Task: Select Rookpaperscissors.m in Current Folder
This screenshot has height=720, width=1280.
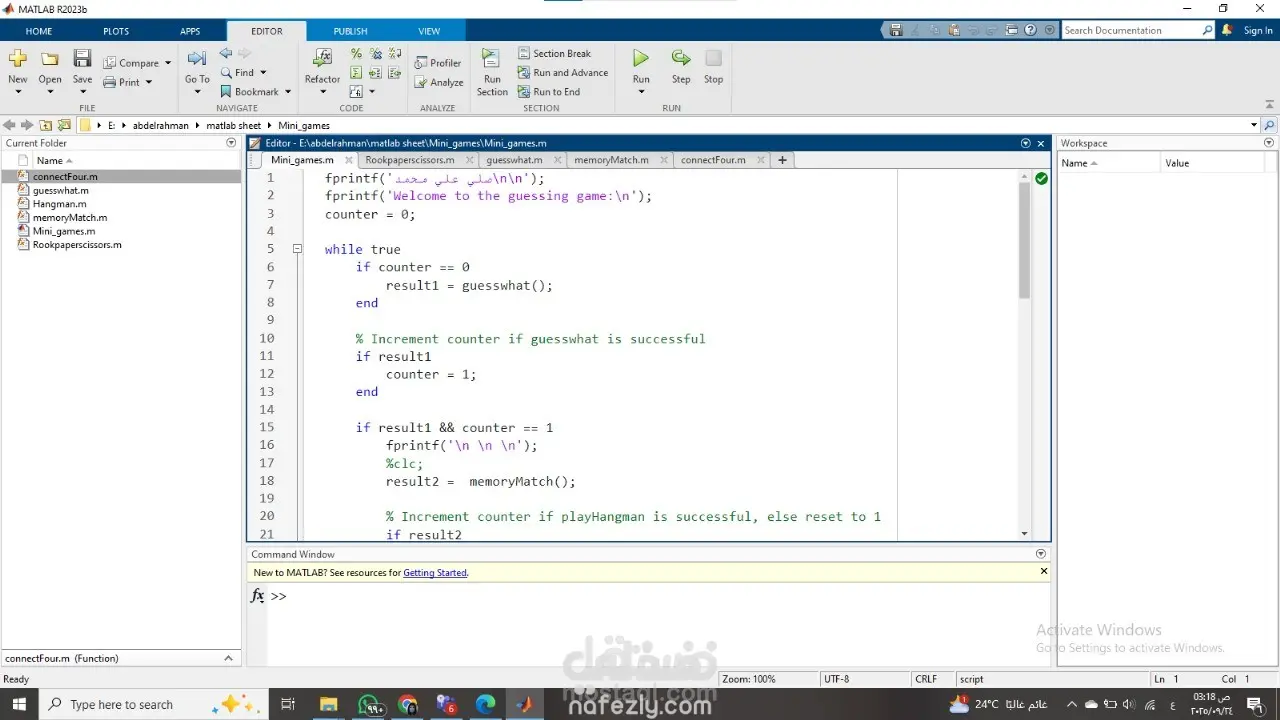Action: pos(77,244)
